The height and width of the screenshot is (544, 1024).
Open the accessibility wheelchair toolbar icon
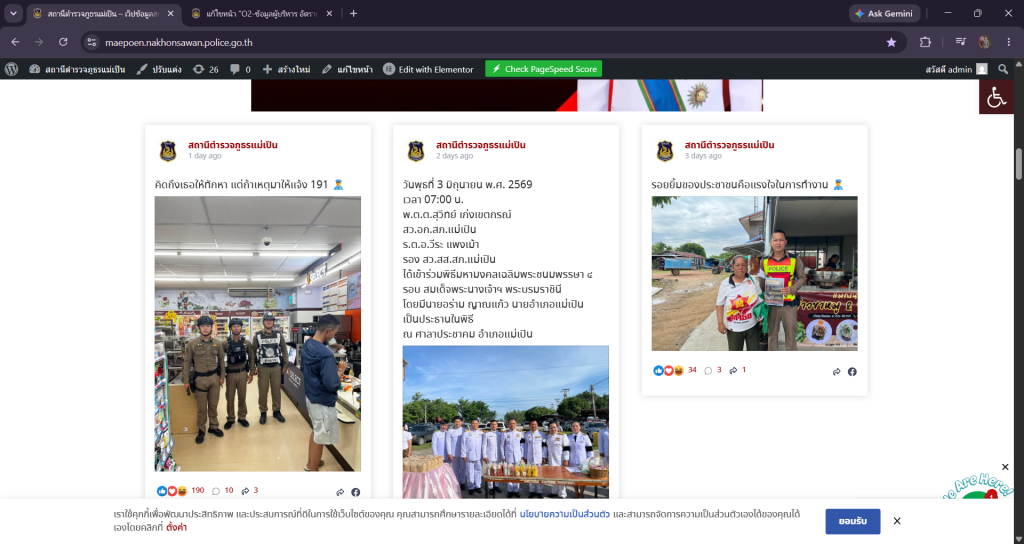[996, 97]
